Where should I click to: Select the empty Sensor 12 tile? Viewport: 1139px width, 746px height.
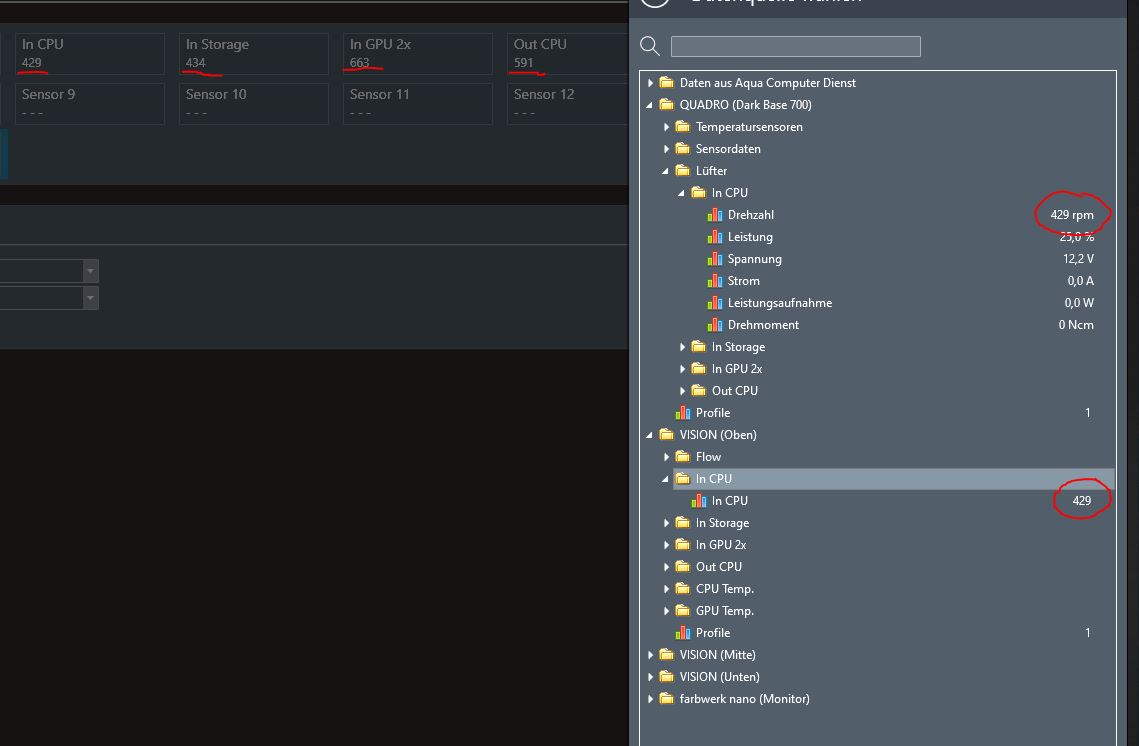pyautogui.click(x=568, y=104)
